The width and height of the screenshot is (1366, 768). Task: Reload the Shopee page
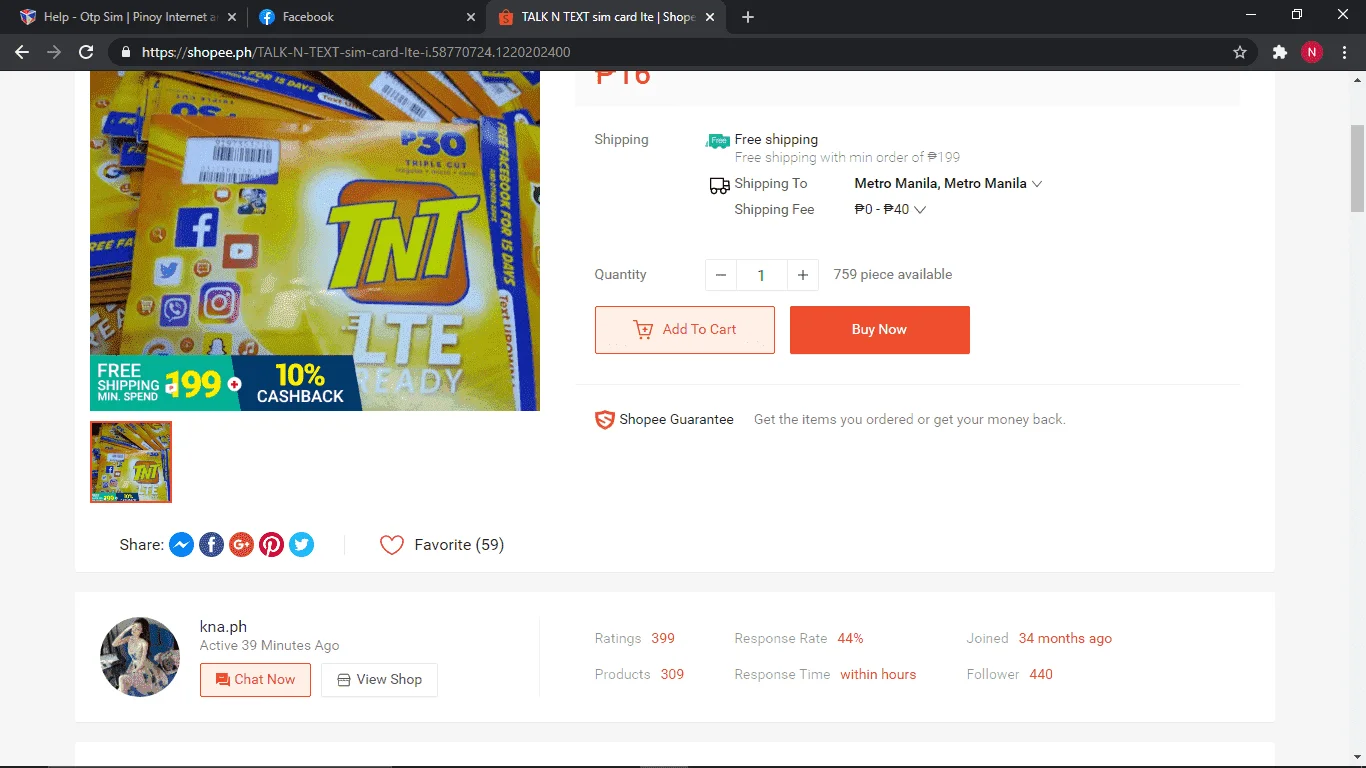[x=86, y=52]
